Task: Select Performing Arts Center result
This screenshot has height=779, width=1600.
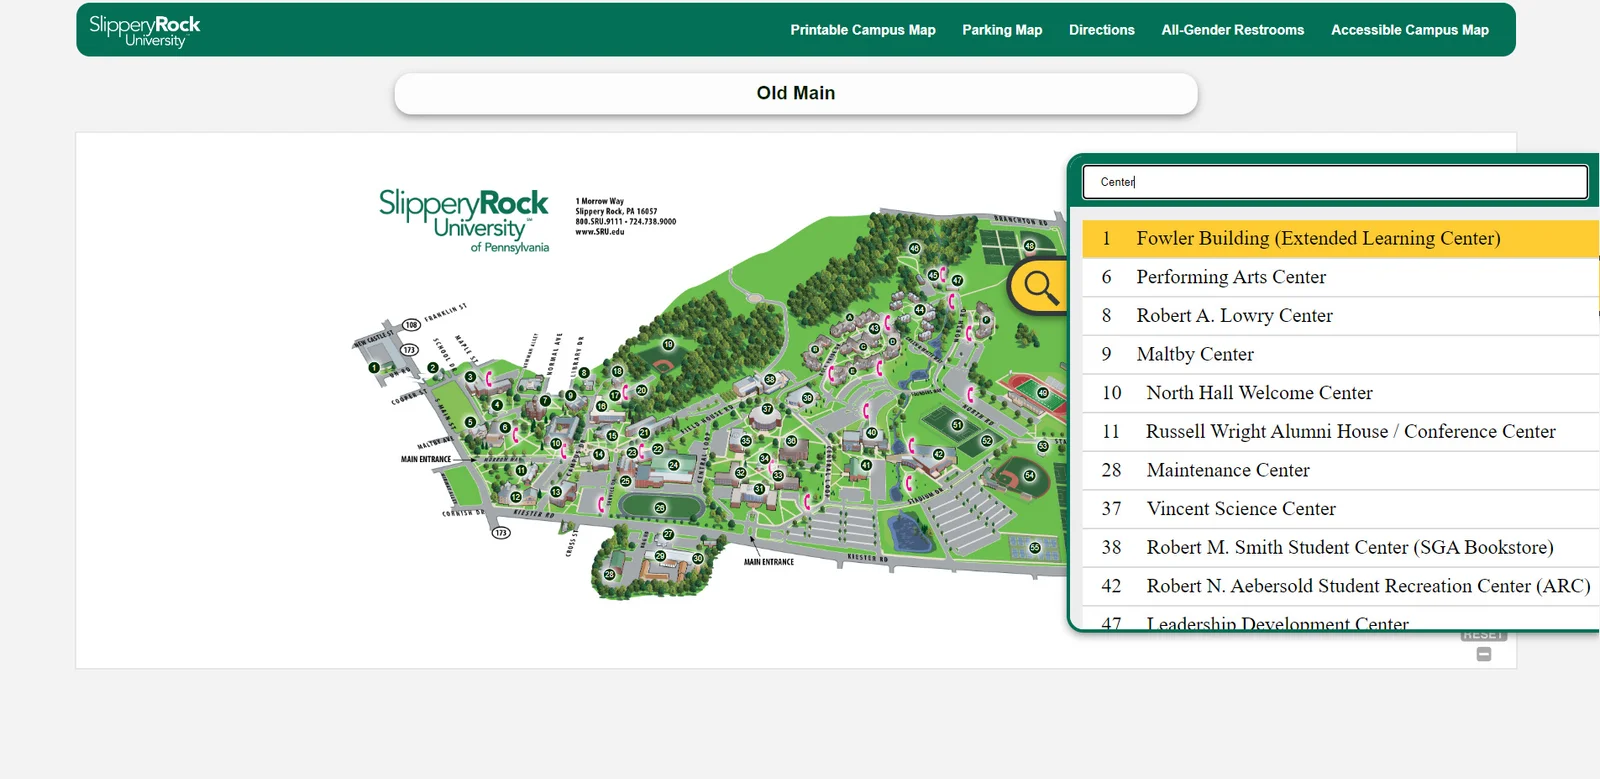Action: point(1340,277)
